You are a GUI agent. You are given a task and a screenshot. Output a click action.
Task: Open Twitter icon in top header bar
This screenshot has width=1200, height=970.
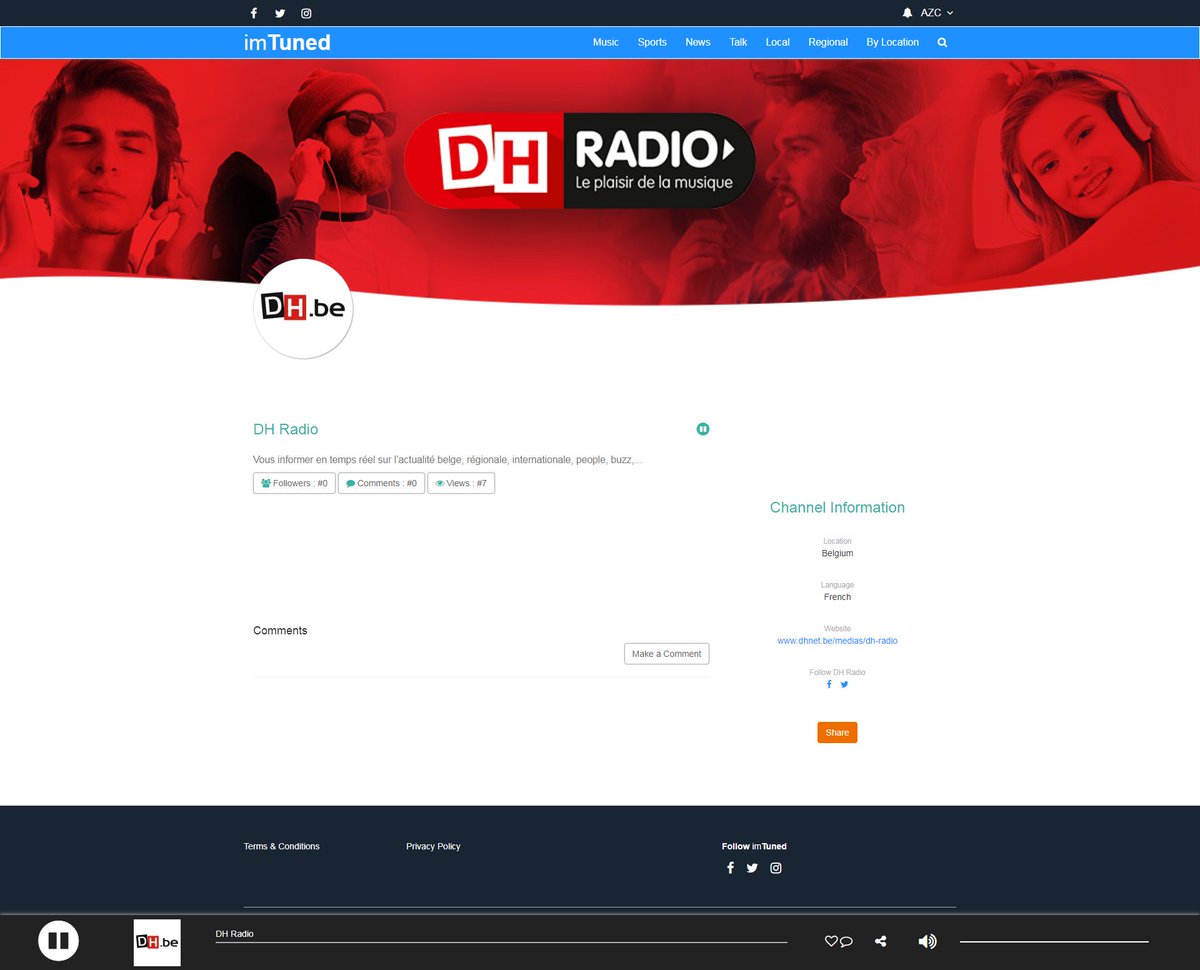pos(280,13)
